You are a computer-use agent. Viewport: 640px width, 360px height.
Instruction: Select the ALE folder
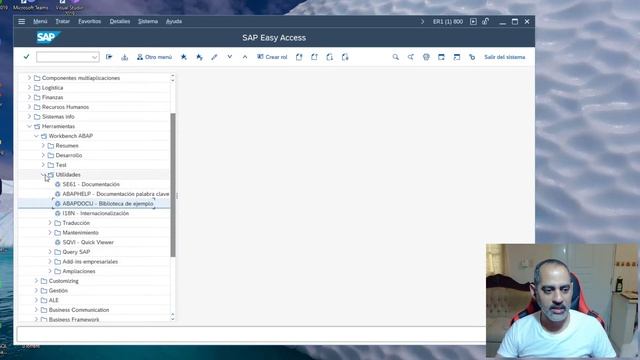[x=53, y=300]
